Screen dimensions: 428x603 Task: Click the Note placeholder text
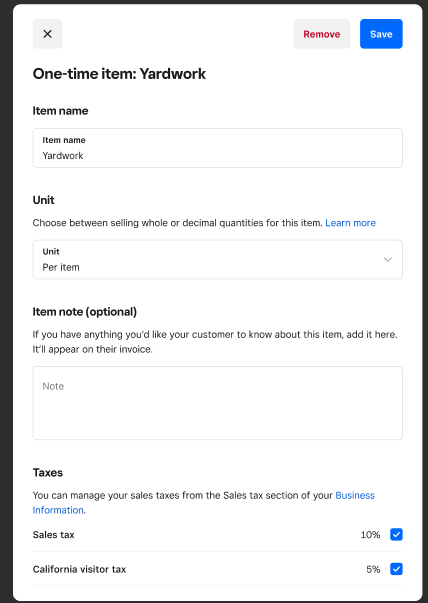tap(53, 386)
